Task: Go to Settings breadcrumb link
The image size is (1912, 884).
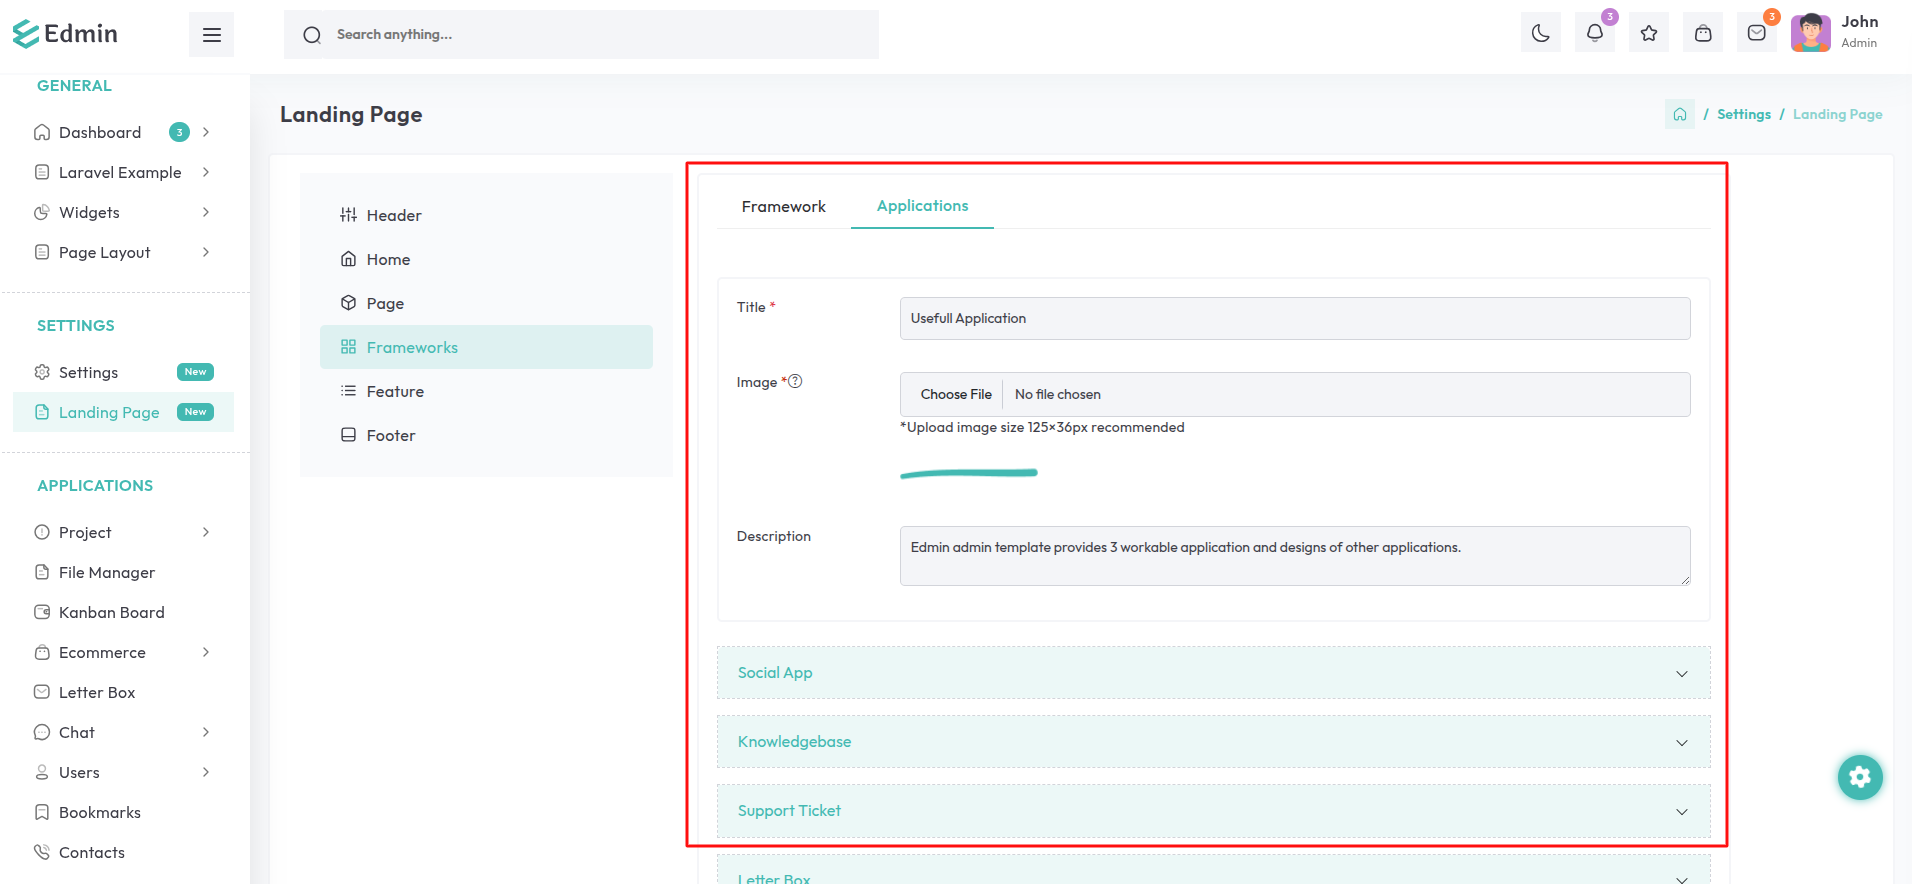Action: [x=1743, y=115]
